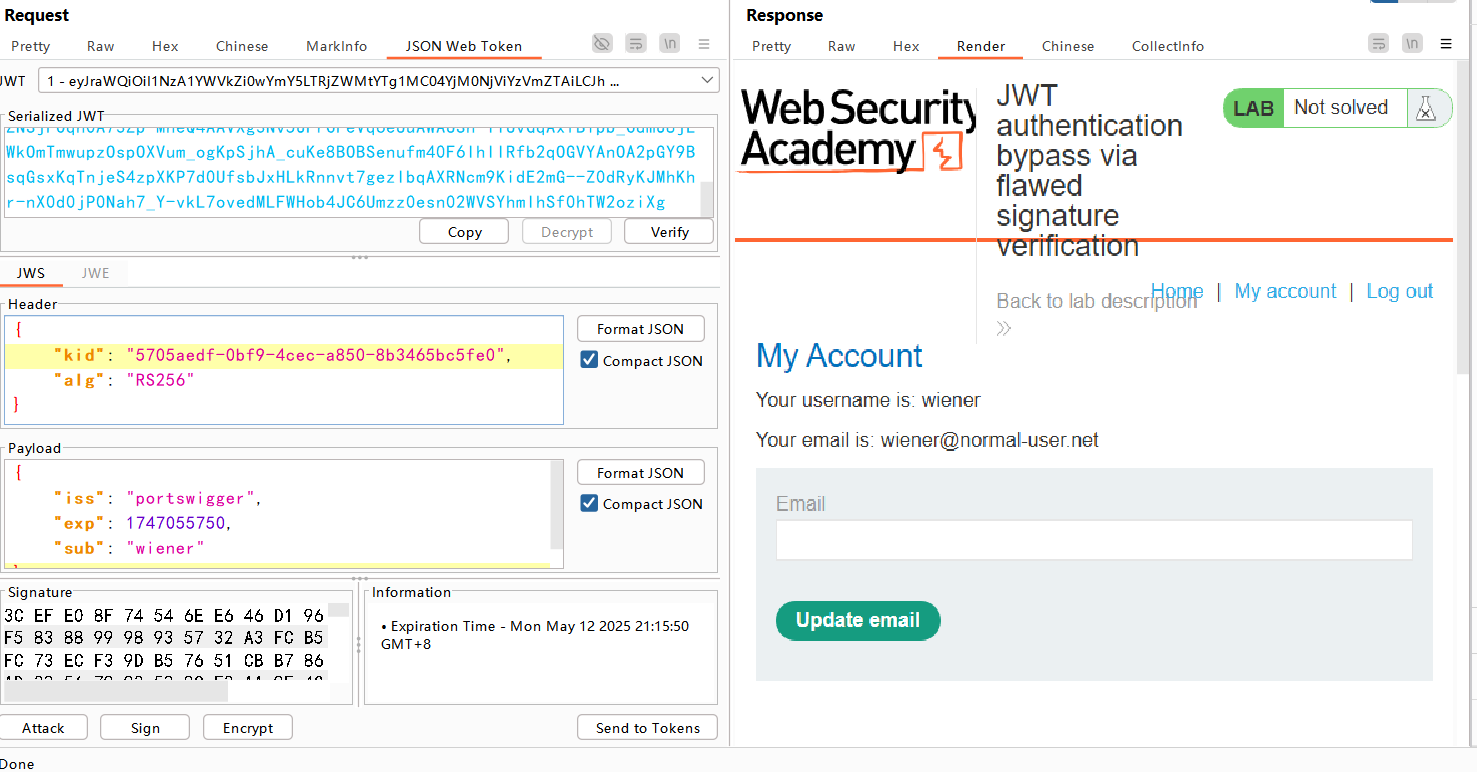Toggle the Response show newlines \n icon

coord(1412,44)
